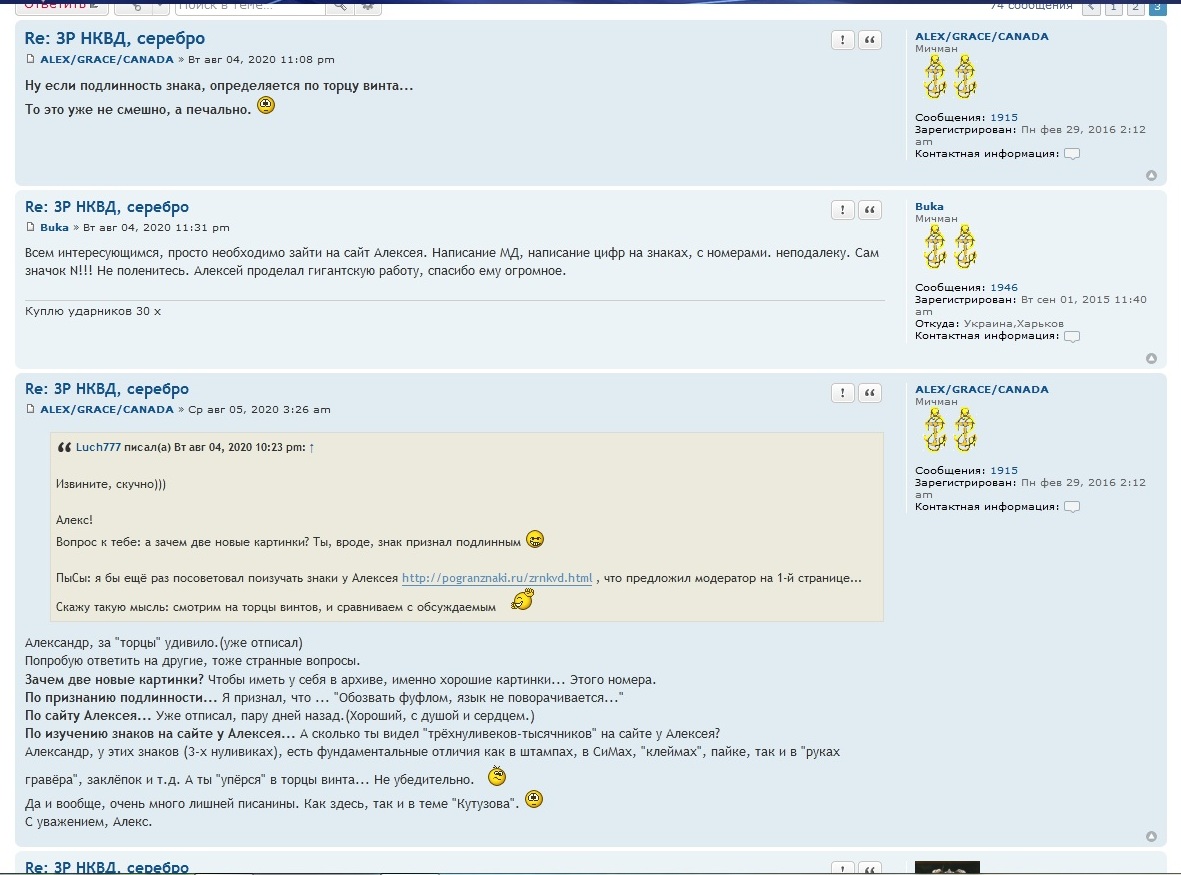Click the quote button on the 11:08 pm post
1181x875 pixels.
tap(870, 40)
